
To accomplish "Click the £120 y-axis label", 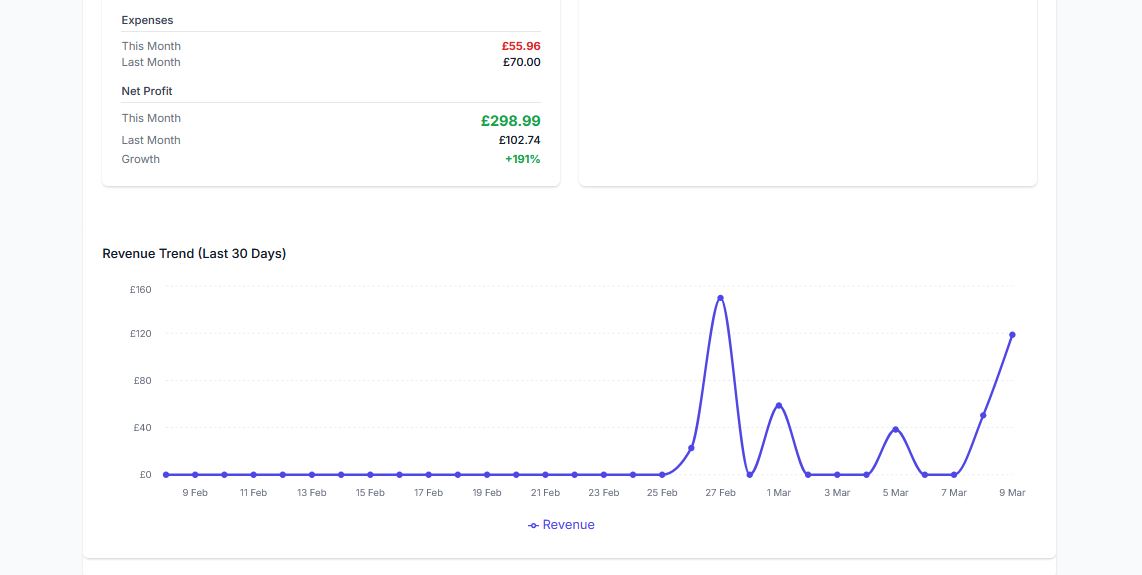I will click(141, 334).
